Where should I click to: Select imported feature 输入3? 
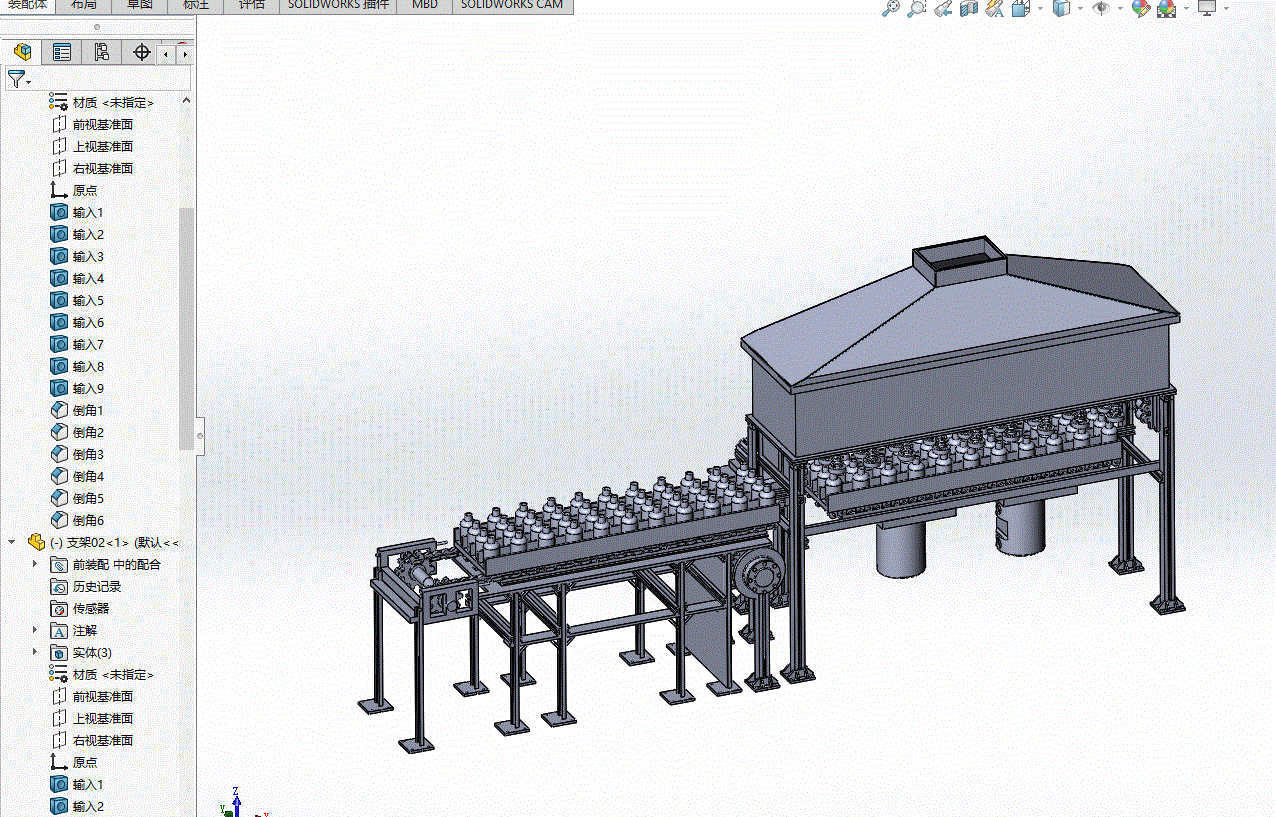click(77, 256)
